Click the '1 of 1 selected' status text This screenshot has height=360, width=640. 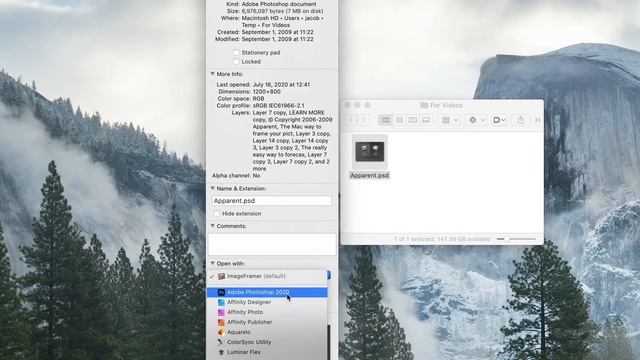(442, 239)
